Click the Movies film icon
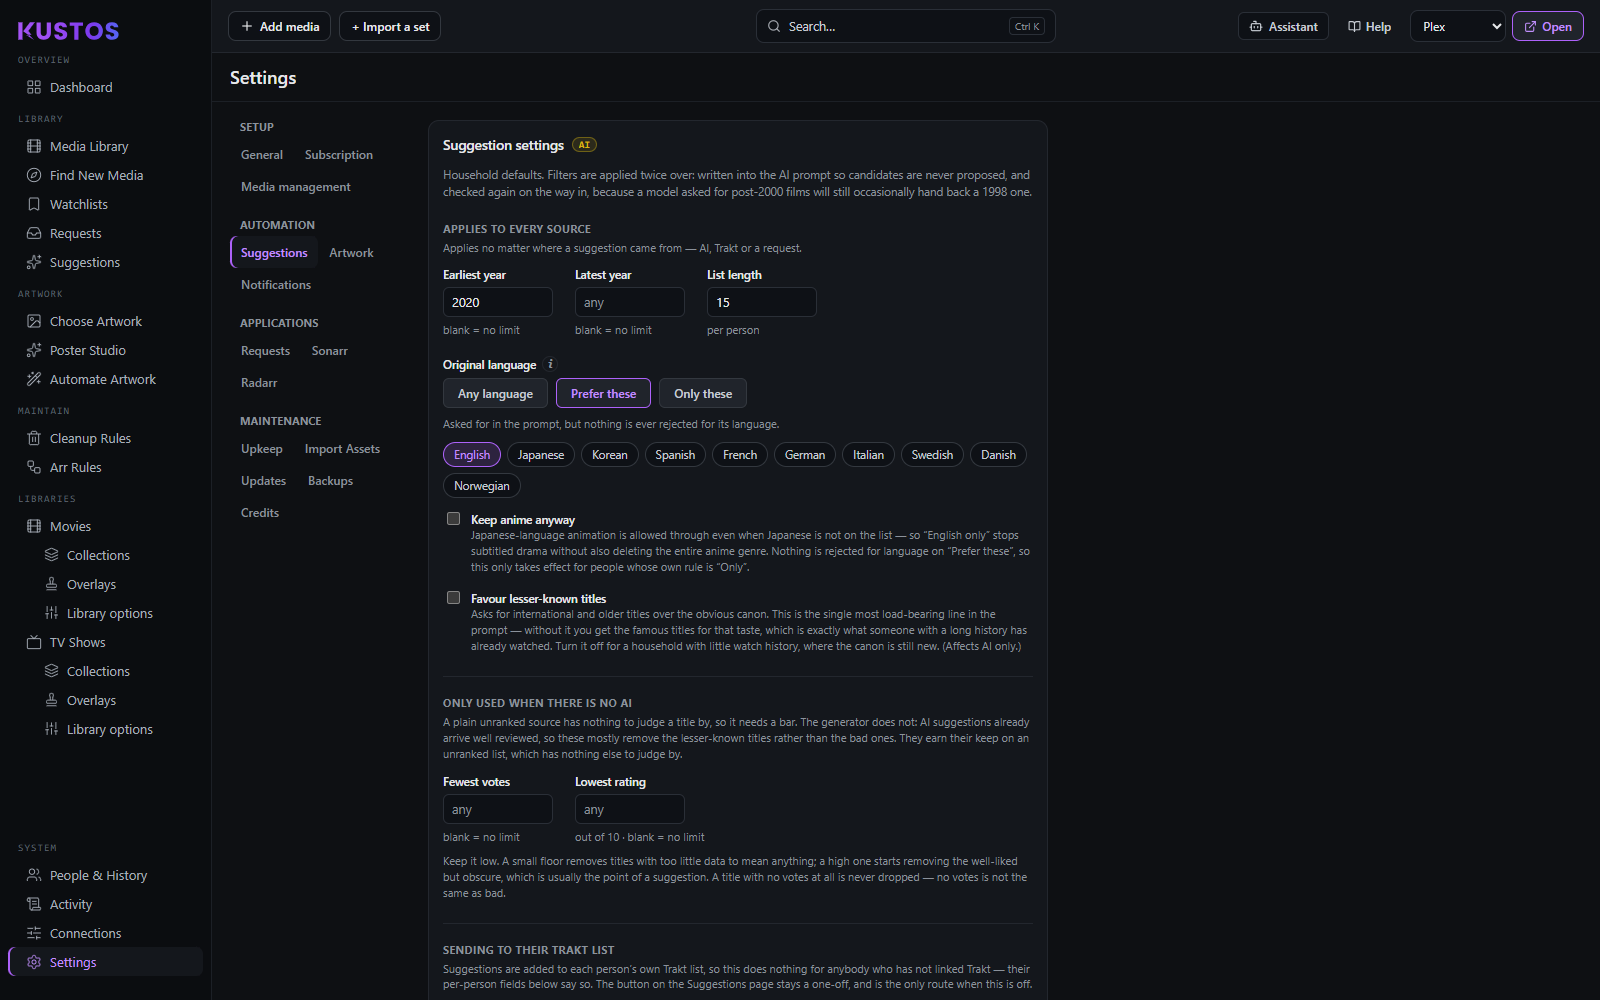Viewport: 1600px width, 1000px height. click(x=34, y=526)
